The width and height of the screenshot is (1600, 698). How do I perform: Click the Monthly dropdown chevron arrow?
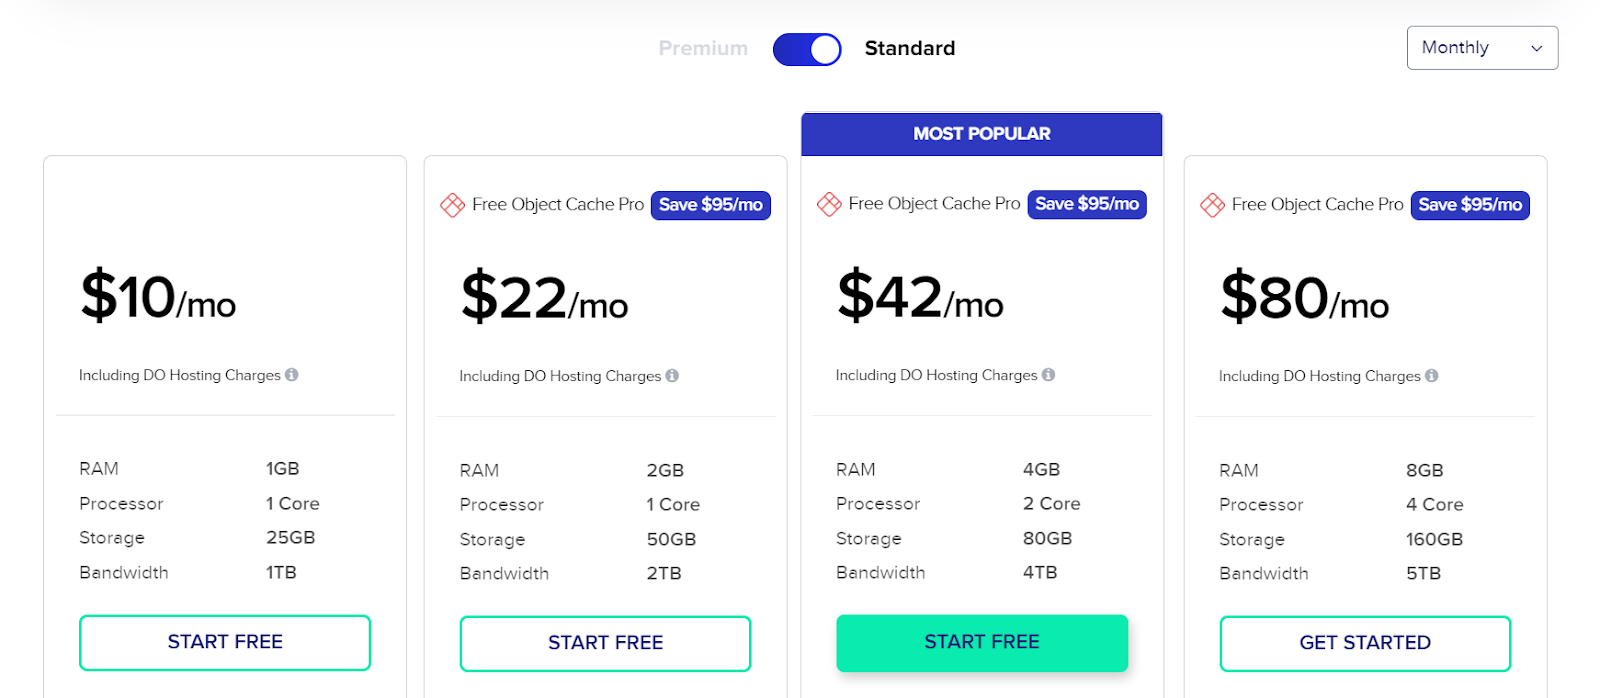pos(1536,49)
